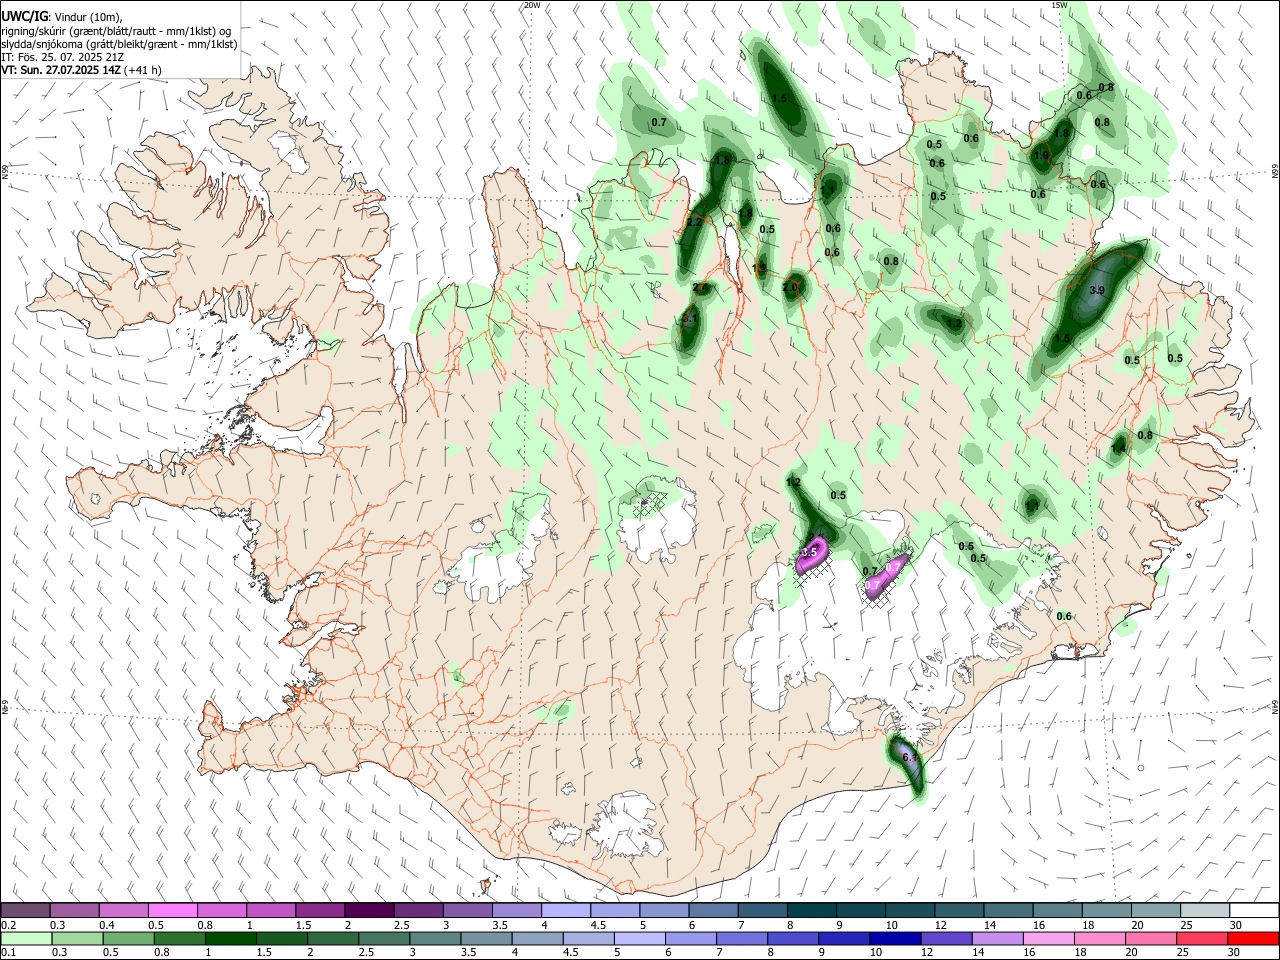
Task: Click the 2.0 precipitation value in the north
Action: (x=790, y=287)
